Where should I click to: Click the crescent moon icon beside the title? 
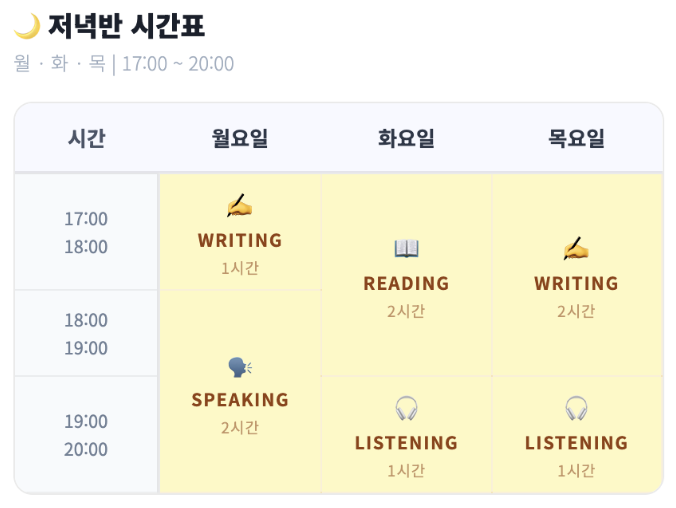(27, 26)
